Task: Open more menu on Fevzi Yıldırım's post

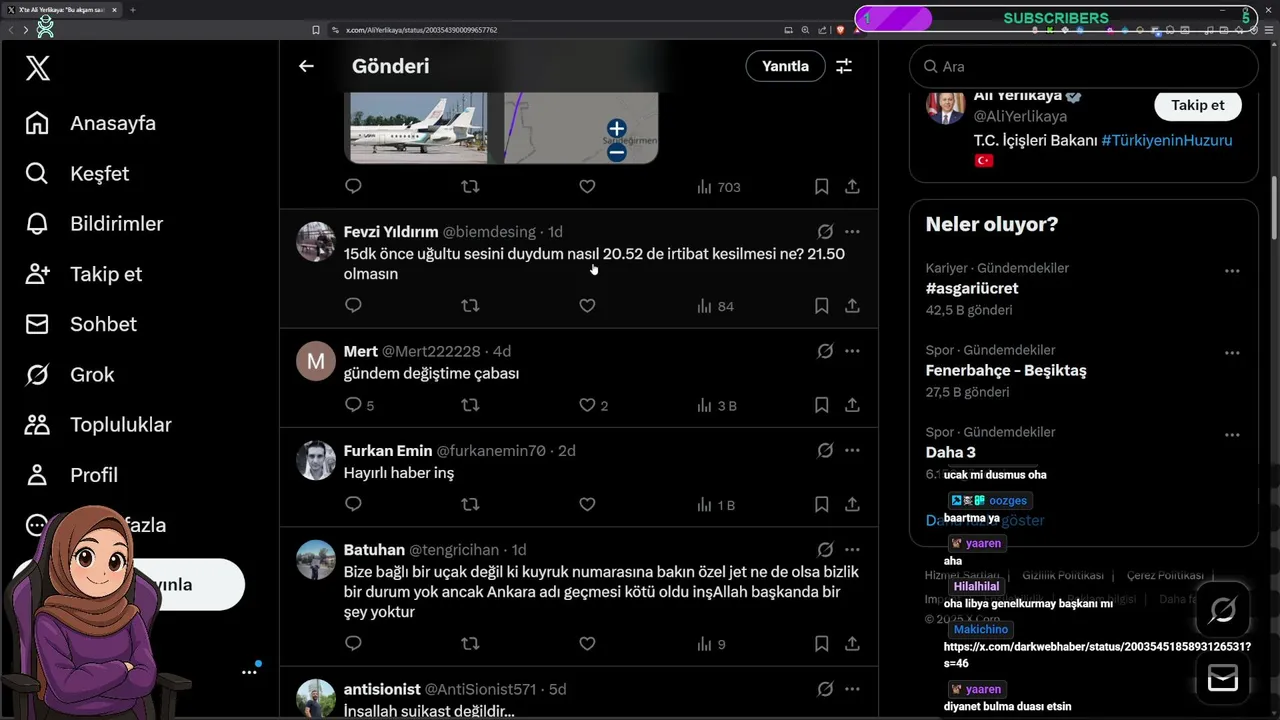Action: tap(852, 232)
